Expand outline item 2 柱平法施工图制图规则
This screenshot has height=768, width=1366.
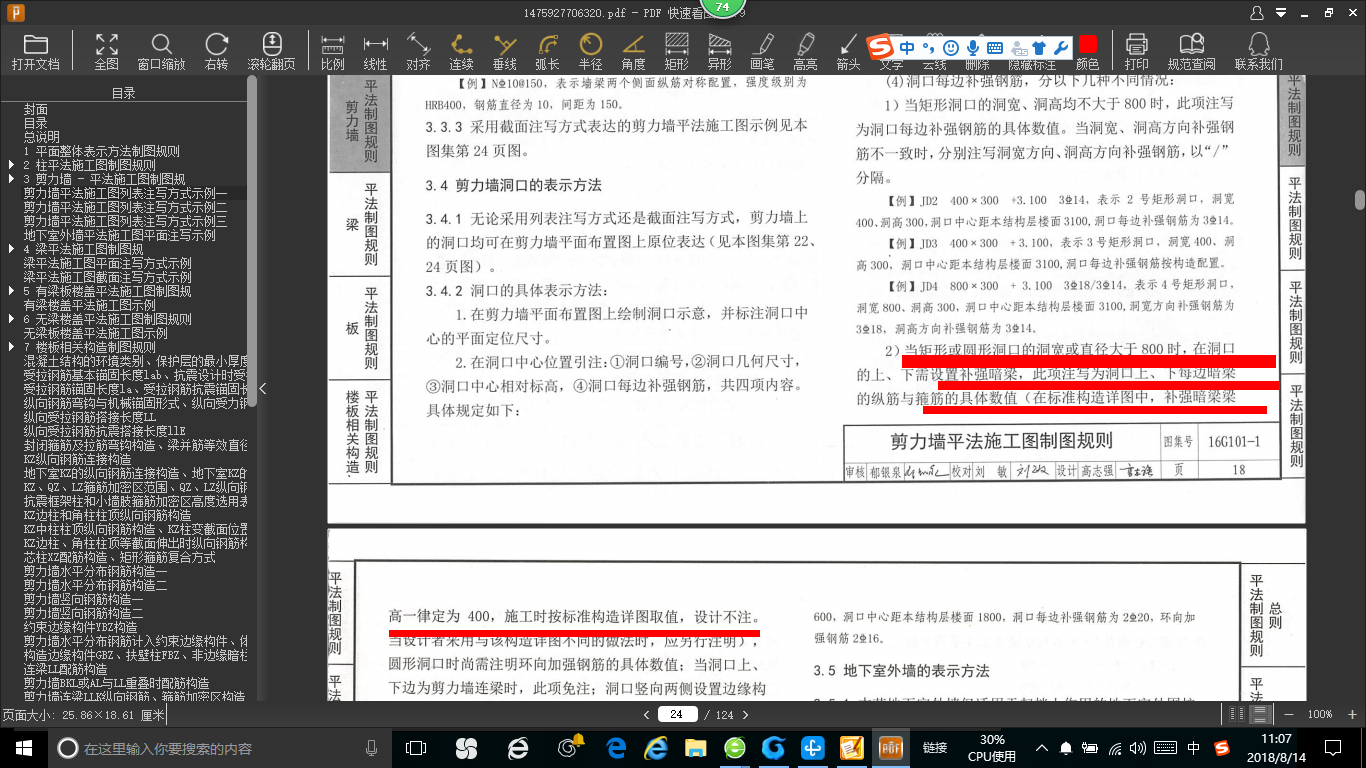tap(11, 165)
